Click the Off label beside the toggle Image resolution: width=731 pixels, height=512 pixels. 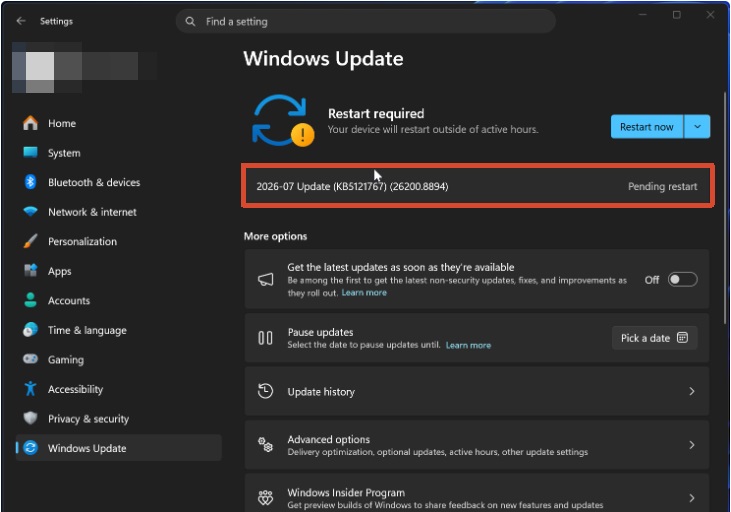pyautogui.click(x=651, y=280)
